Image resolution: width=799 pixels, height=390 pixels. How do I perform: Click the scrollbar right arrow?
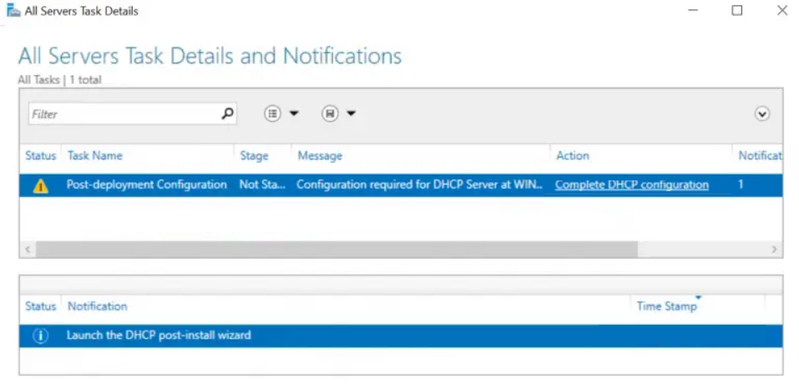[x=774, y=249]
